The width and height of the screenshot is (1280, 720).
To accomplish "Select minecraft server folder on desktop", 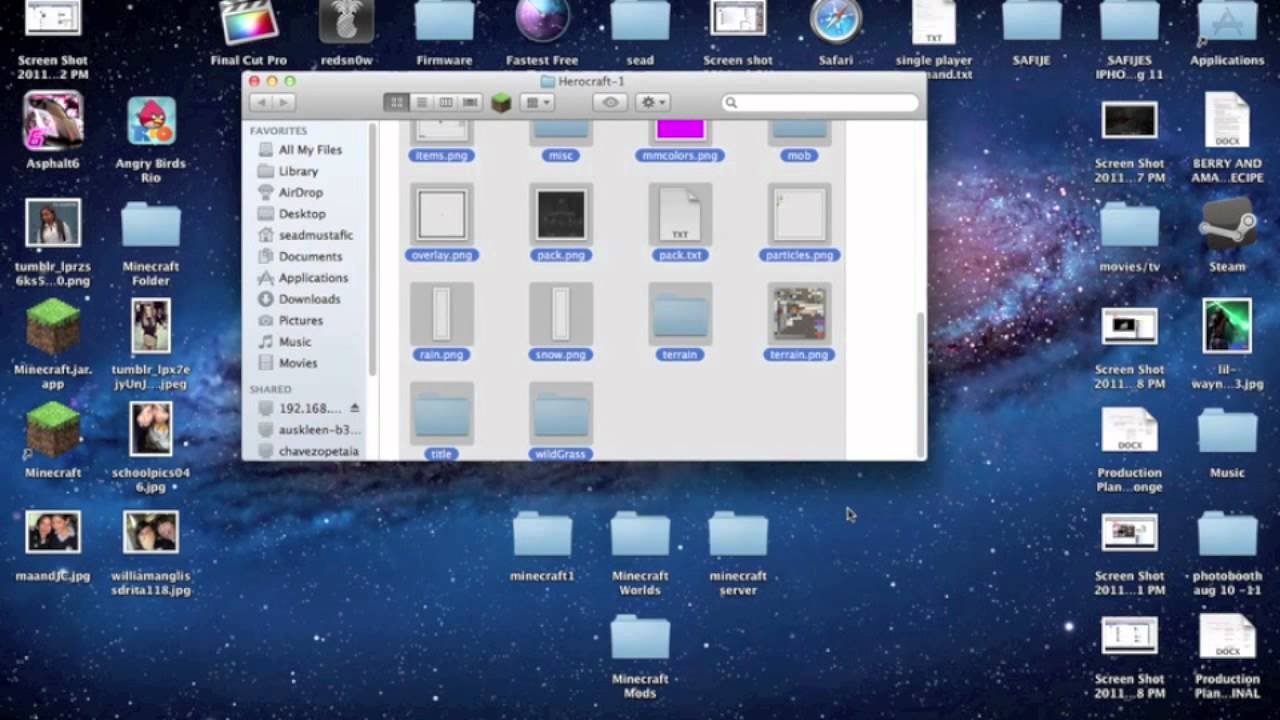I will [x=738, y=535].
